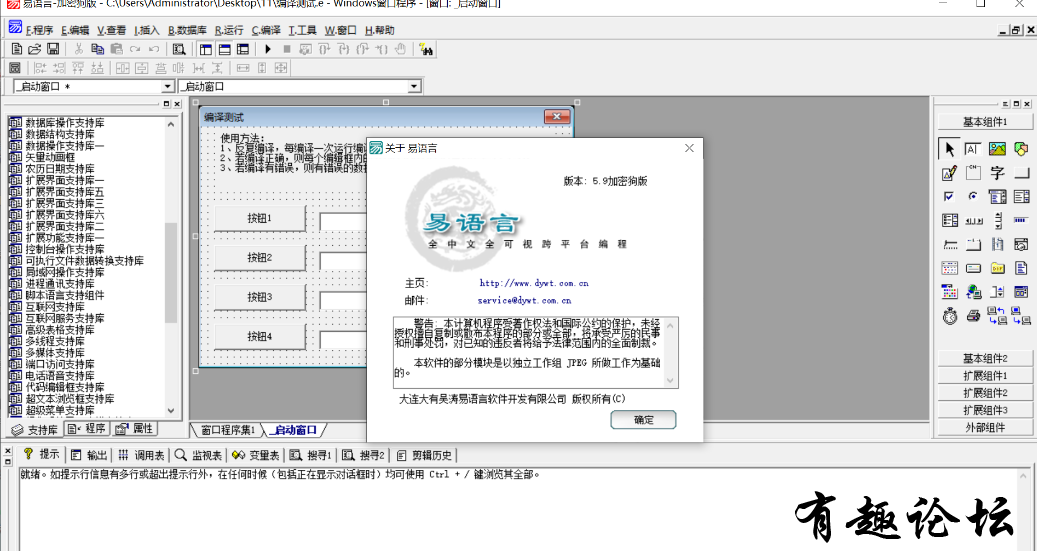Viewport: 1037px width, 551px height.
Task: Open the first _启动窗口 * dropdown
Action: pos(168,87)
